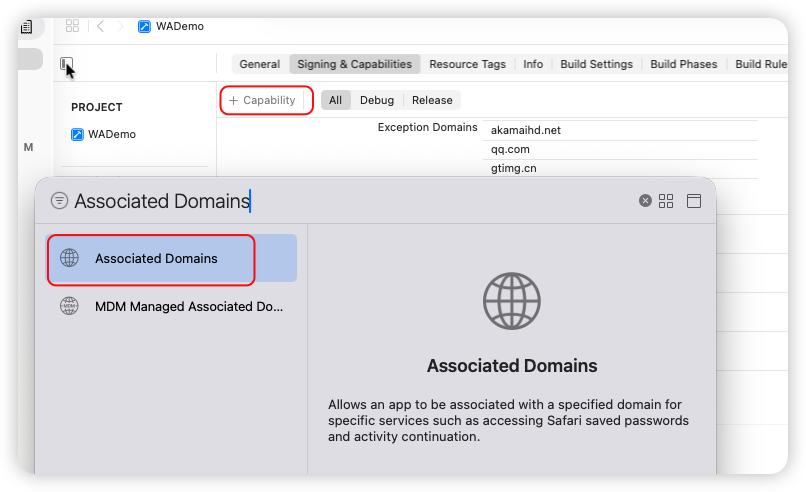The width and height of the screenshot is (806, 492).
Task: Click the filter icon in capability search
Action: click(59, 201)
